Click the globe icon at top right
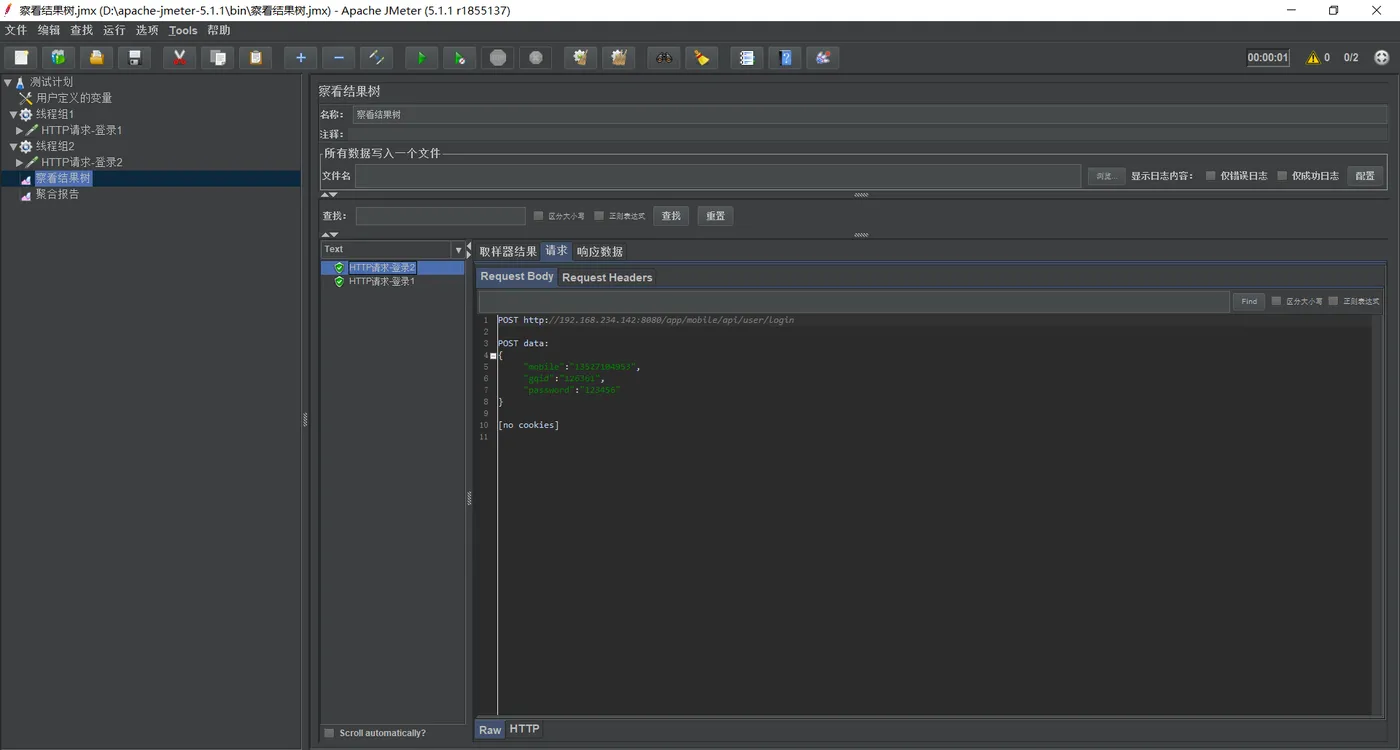The height and width of the screenshot is (750, 1400). pos(1382,57)
